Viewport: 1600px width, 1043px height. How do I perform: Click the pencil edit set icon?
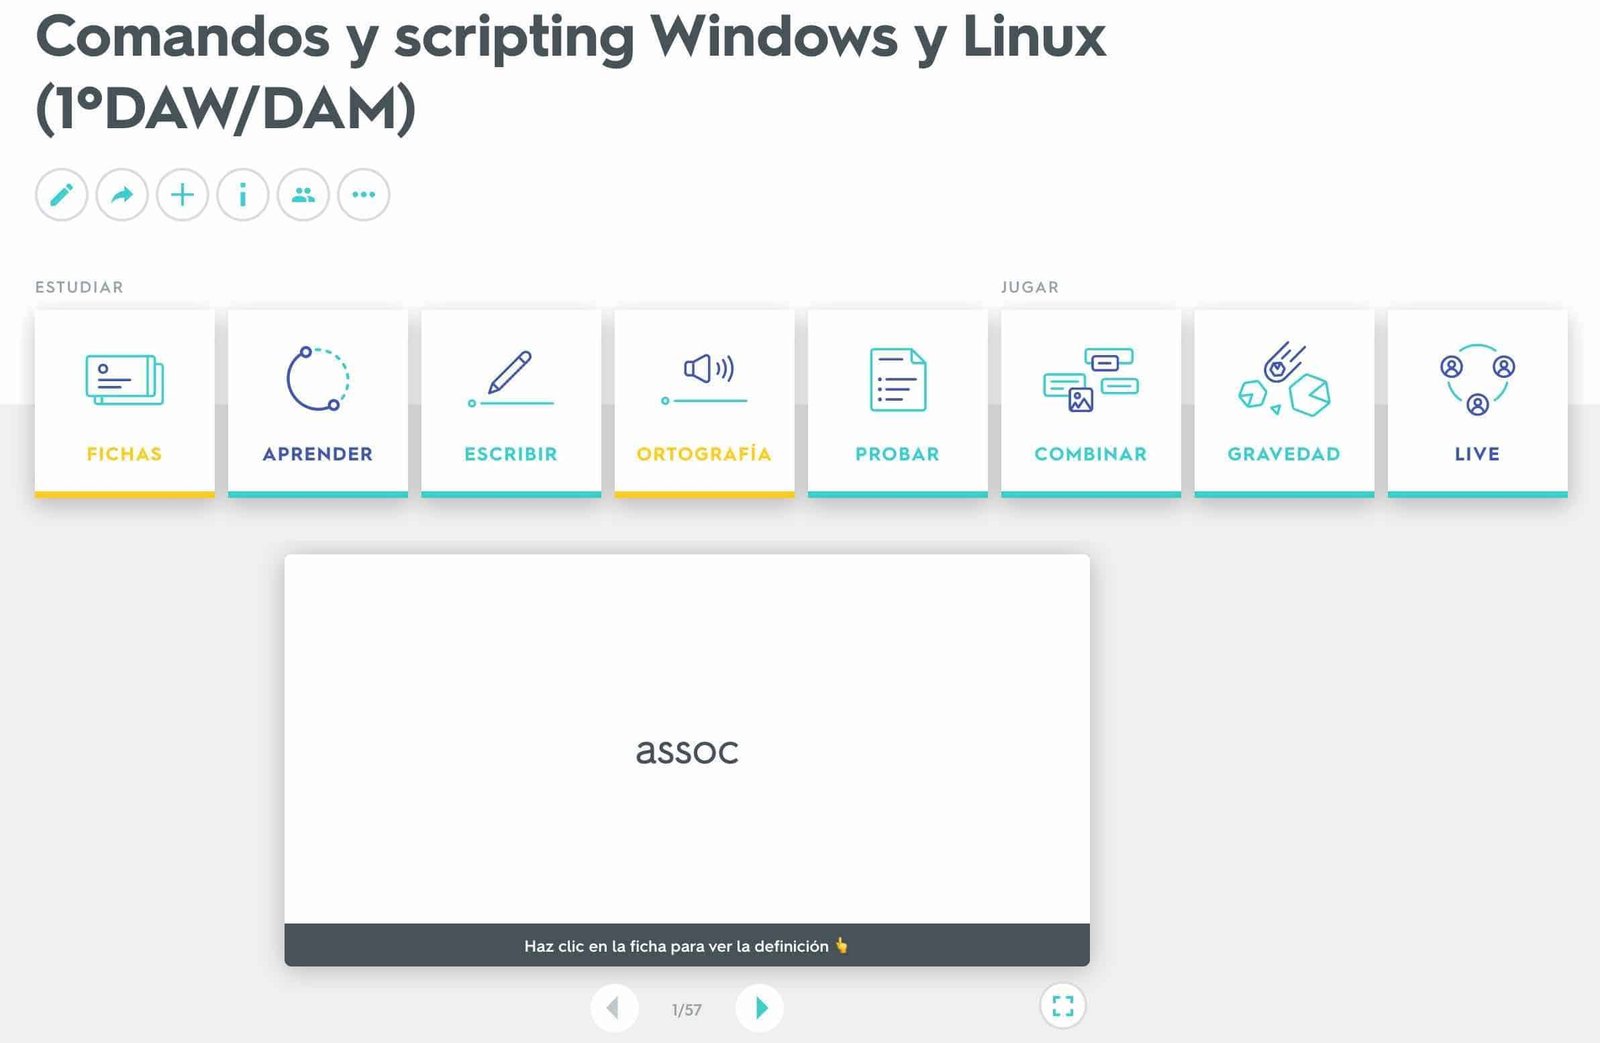coord(61,194)
